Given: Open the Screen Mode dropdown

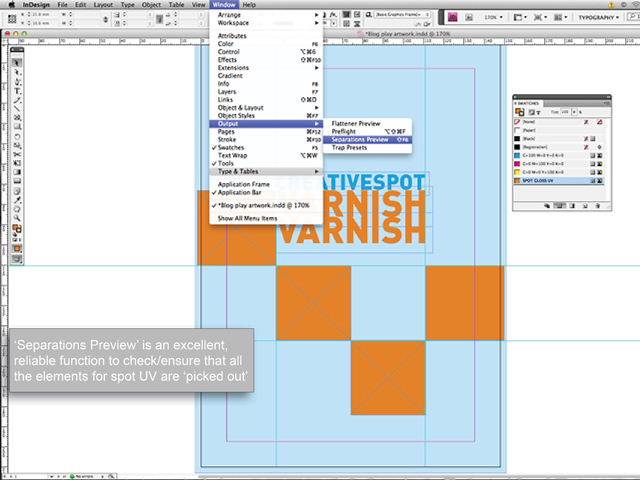Looking at the screenshot, I should click(541, 17).
